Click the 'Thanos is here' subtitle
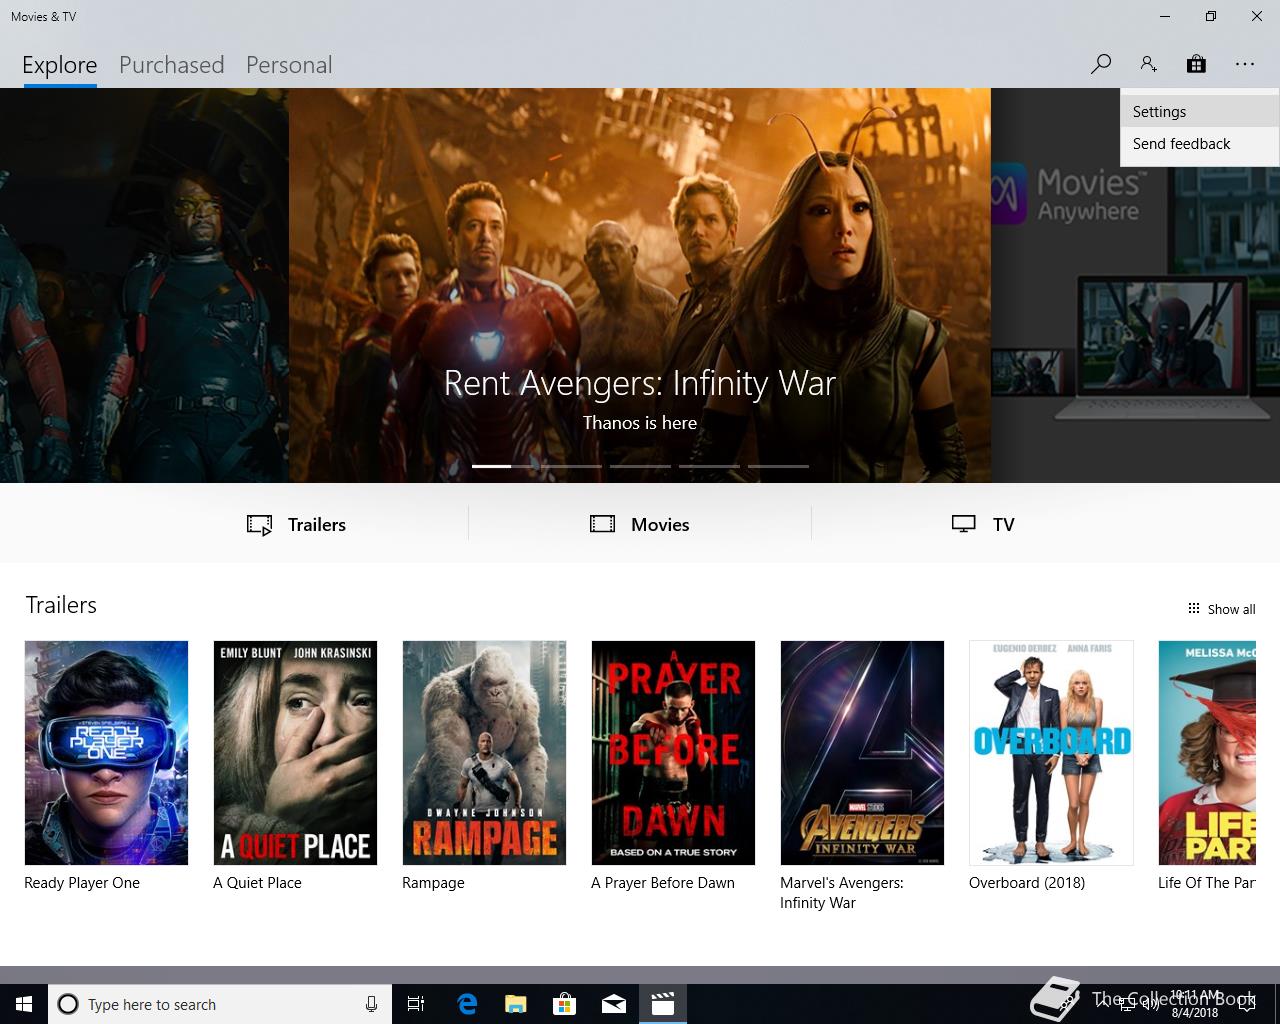 point(640,423)
